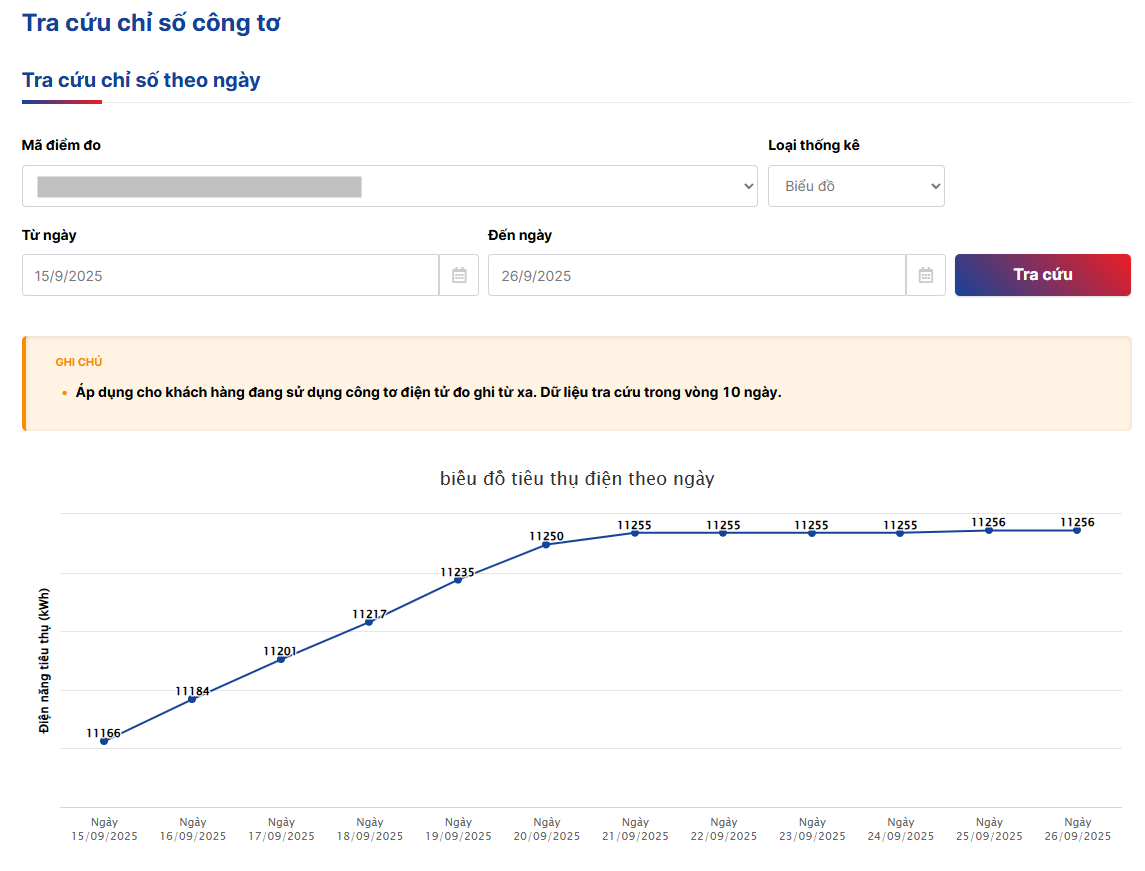Click the last chart point labeled 11256

[x=1075, y=532]
